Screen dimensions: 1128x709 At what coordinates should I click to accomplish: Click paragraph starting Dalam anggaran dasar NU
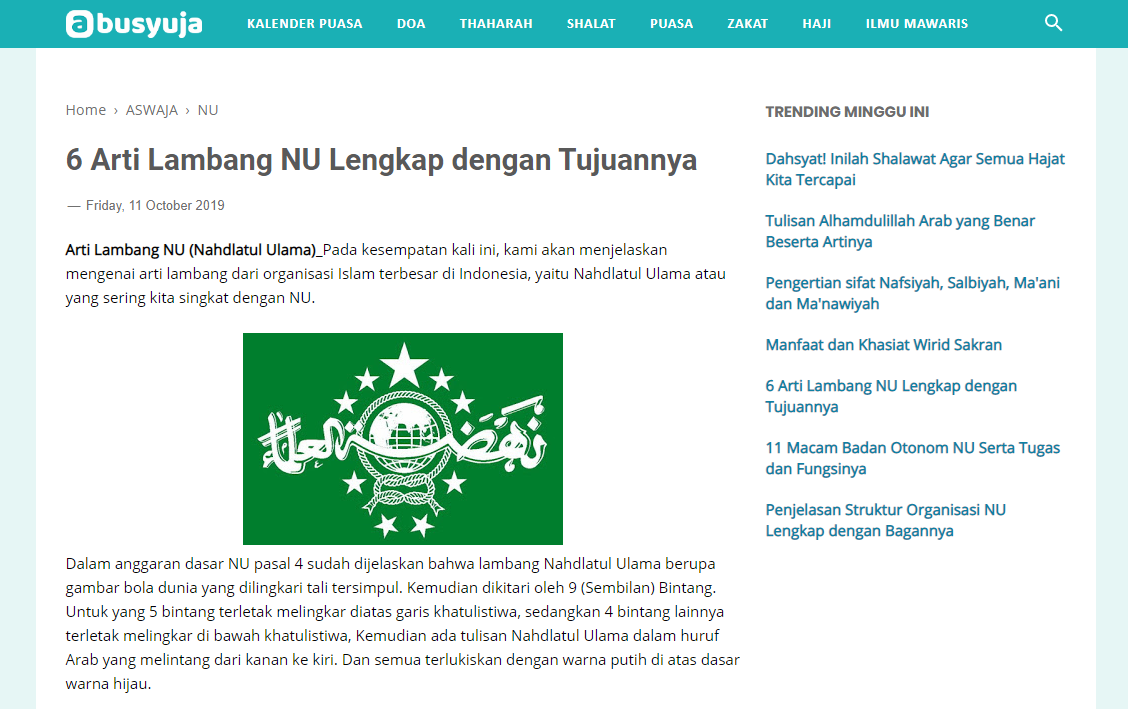click(x=403, y=623)
